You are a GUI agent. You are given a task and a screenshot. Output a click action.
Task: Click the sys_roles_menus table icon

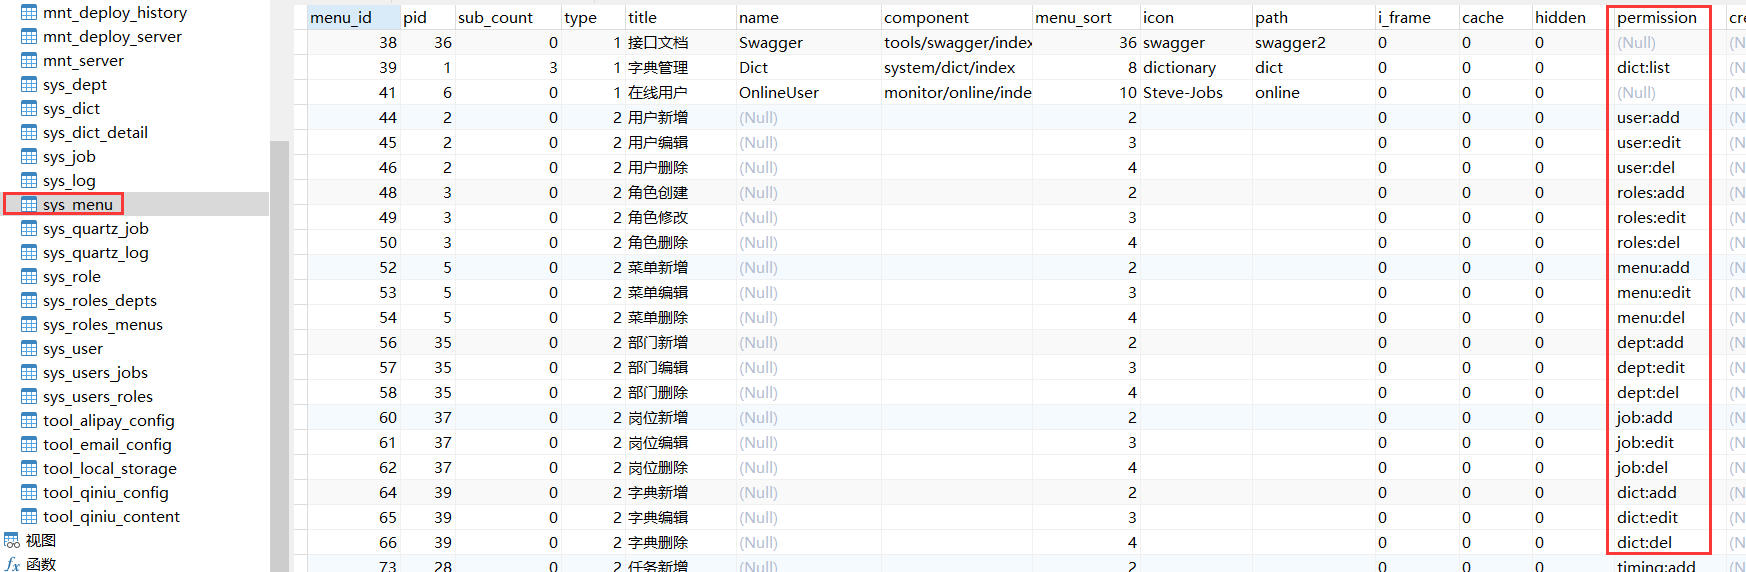(x=29, y=325)
